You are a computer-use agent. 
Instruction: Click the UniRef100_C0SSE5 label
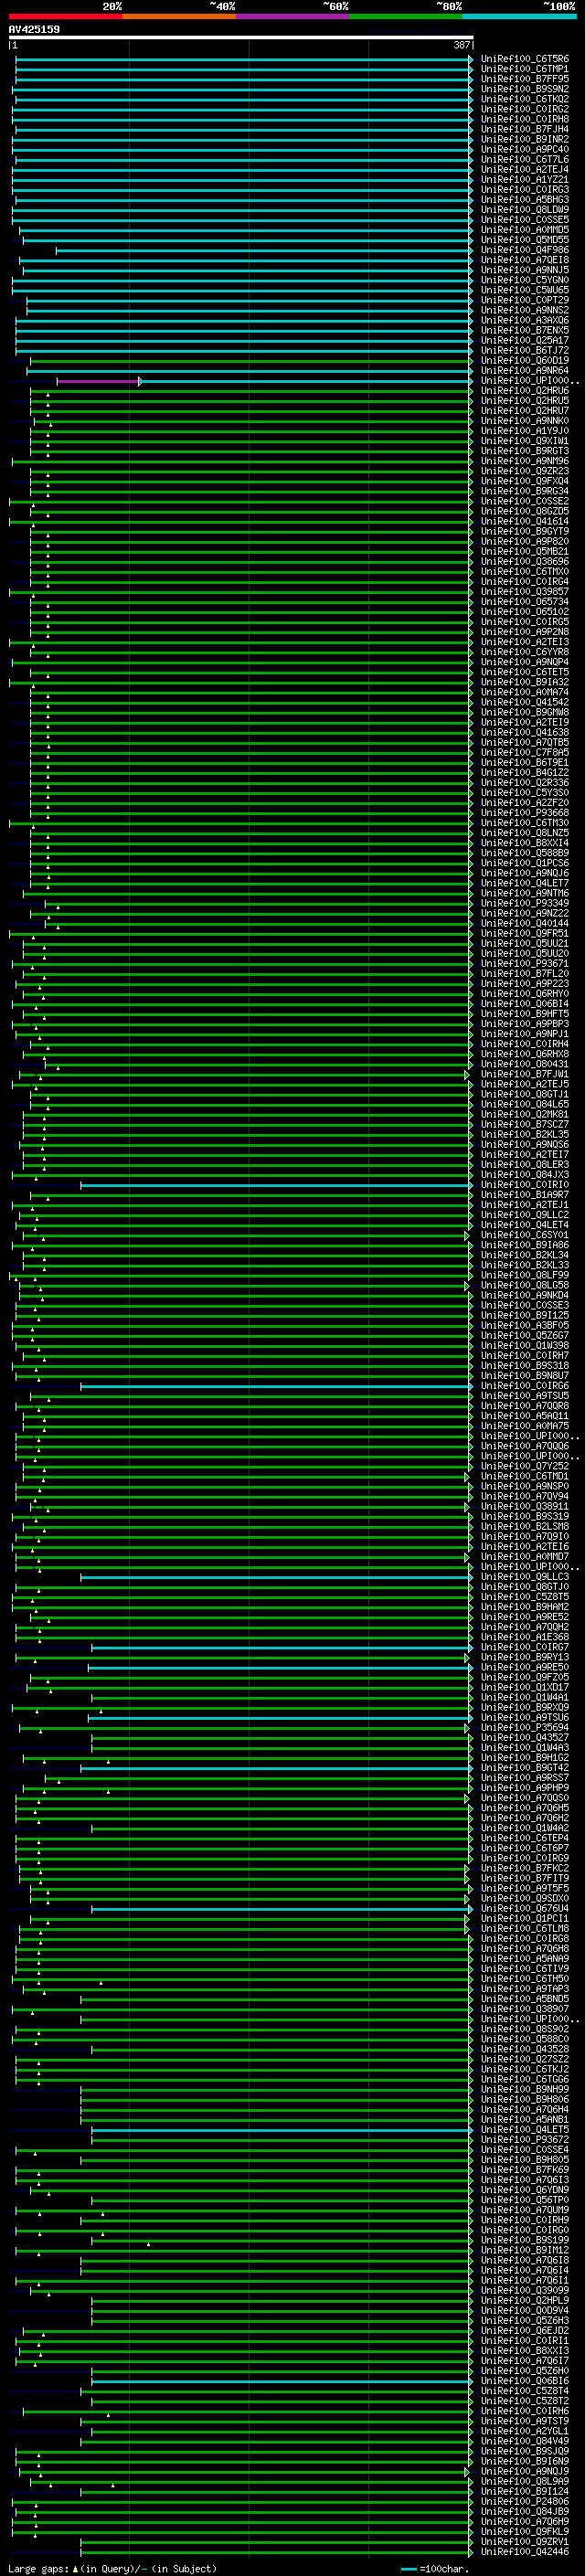coord(525,220)
